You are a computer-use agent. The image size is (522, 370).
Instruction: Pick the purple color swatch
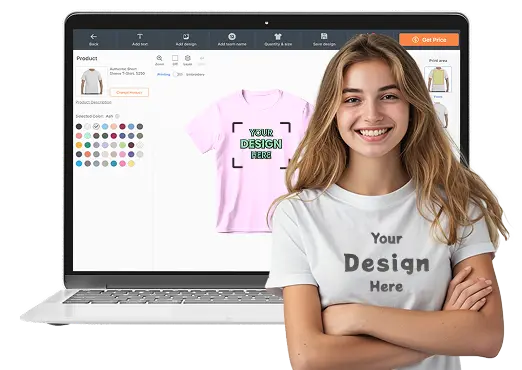pos(131,154)
